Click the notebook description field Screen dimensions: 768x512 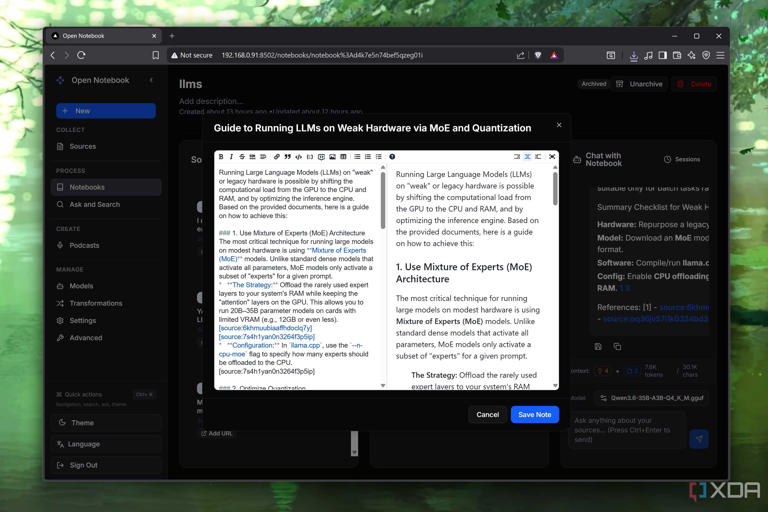(x=211, y=101)
